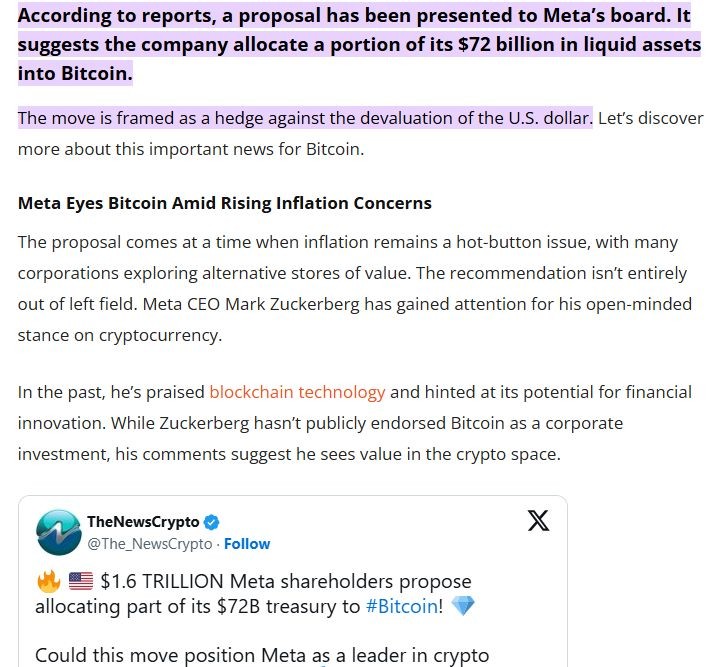
Task: Follow TheNewsCrypto on X
Action: (x=247, y=544)
